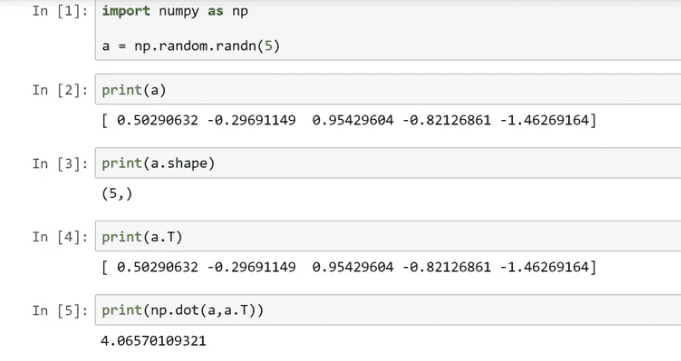Click the number 5 inside randn()
This screenshot has width=681, height=361.
coord(269,46)
